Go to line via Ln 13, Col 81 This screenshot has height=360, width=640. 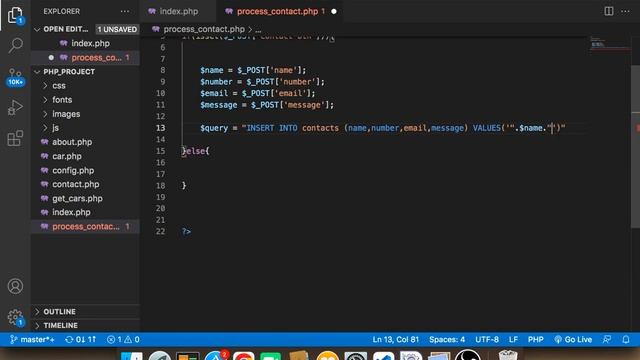pyautogui.click(x=396, y=340)
